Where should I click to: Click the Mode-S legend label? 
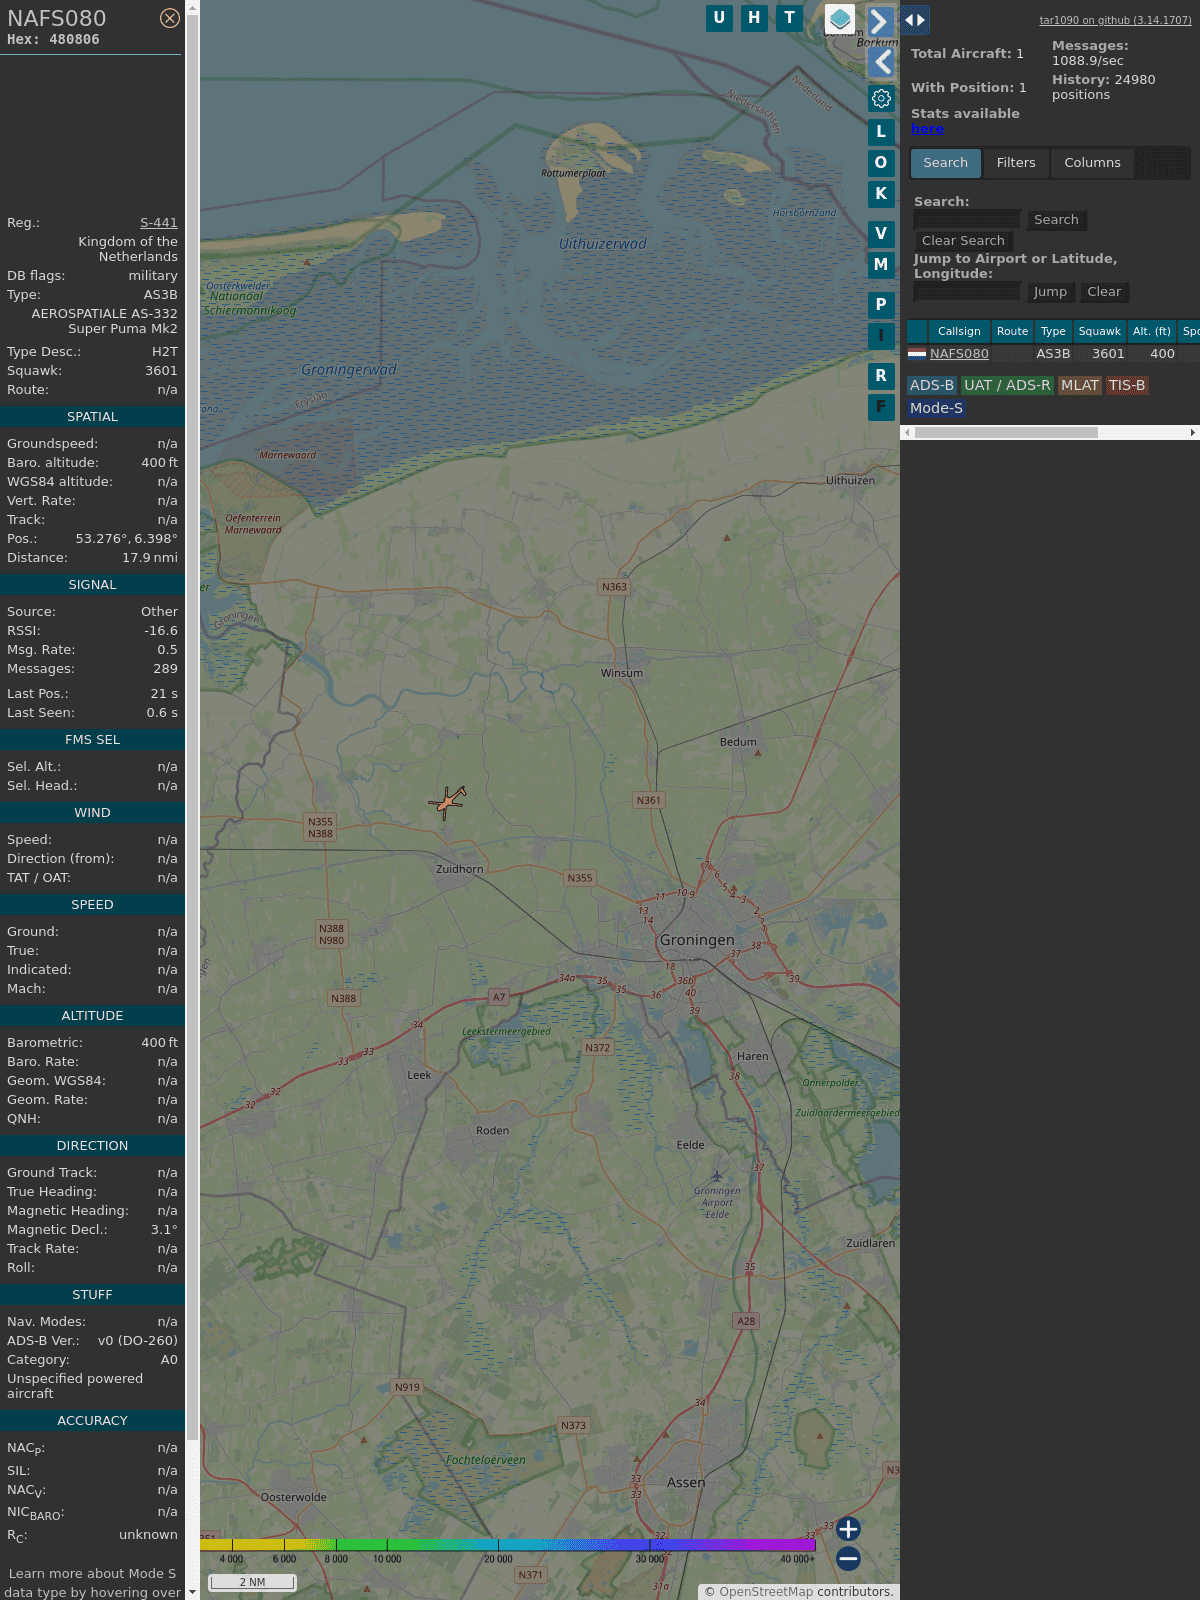936,409
